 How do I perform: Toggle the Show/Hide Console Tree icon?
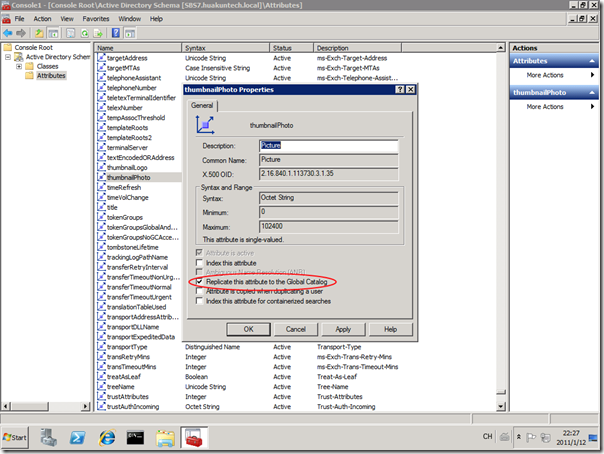tap(53, 33)
